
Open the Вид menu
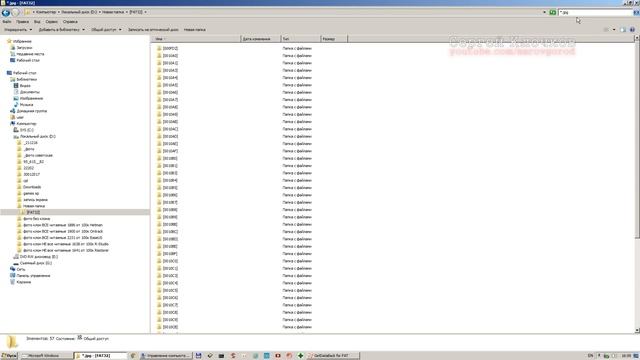pyautogui.click(x=37, y=22)
